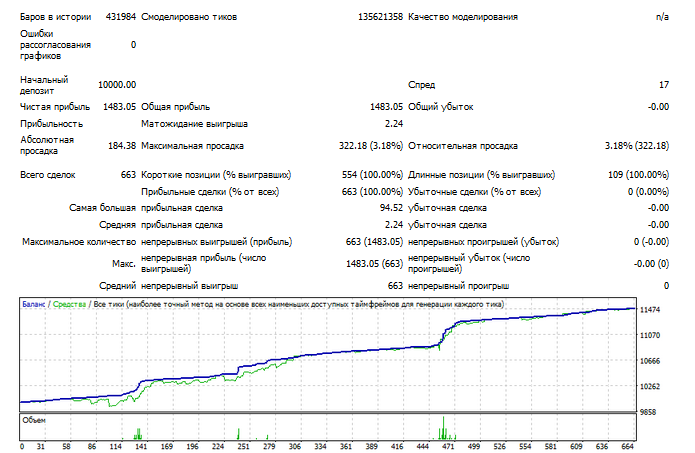Click the 'Короткие позиции (% выигравших)' label
This screenshot has width=695, height=453.
tap(216, 175)
